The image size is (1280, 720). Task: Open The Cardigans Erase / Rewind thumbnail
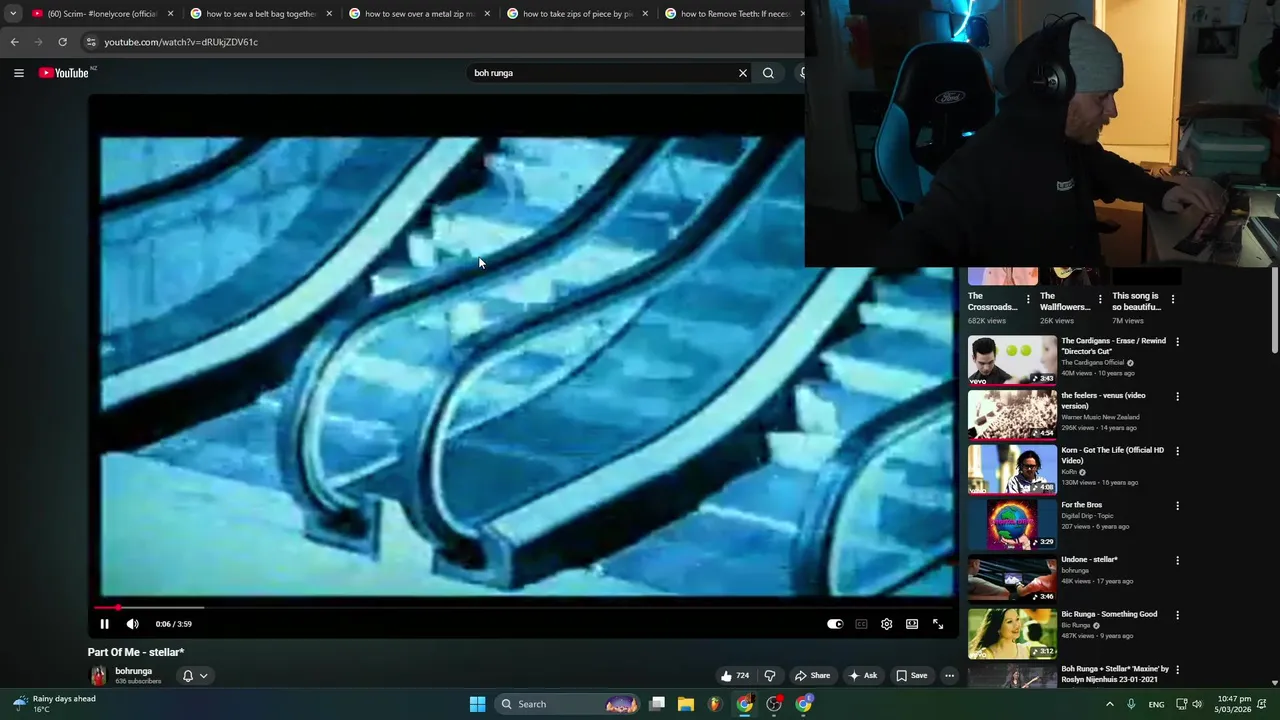click(x=1012, y=360)
